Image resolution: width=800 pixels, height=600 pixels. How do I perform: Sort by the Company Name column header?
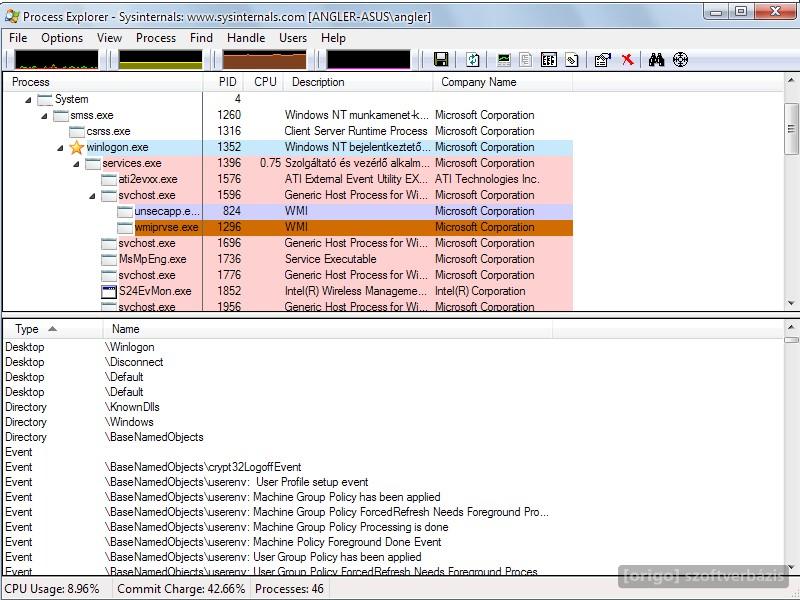[x=503, y=82]
